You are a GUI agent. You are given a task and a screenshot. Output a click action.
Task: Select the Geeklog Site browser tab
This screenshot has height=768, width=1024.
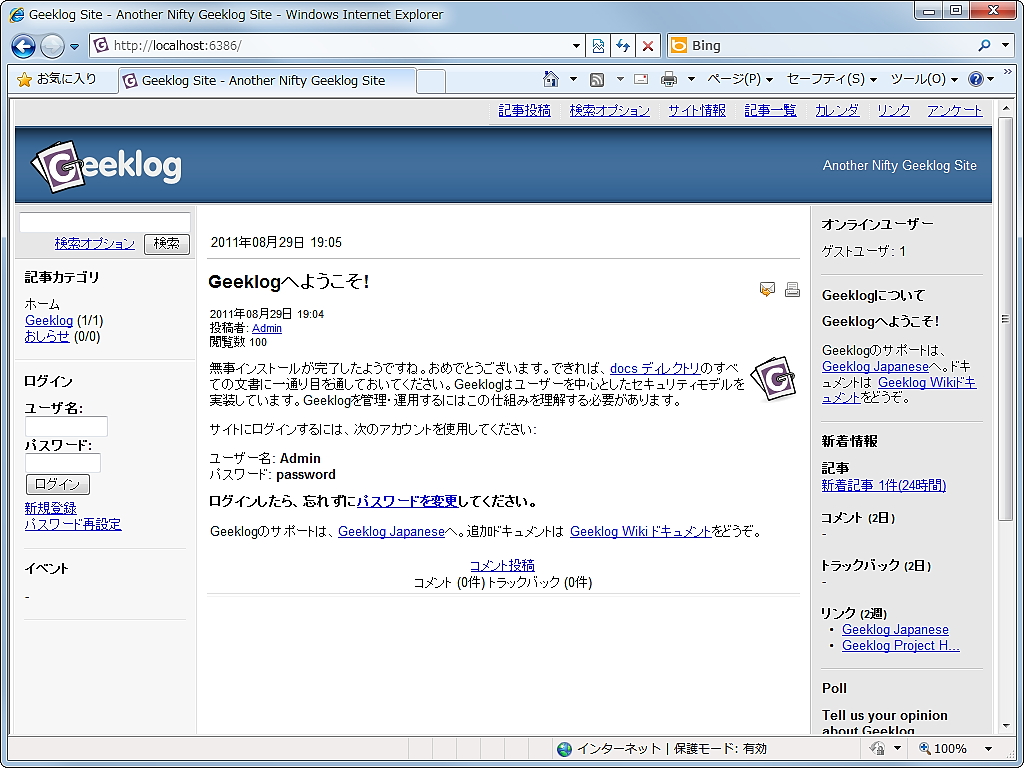267,79
